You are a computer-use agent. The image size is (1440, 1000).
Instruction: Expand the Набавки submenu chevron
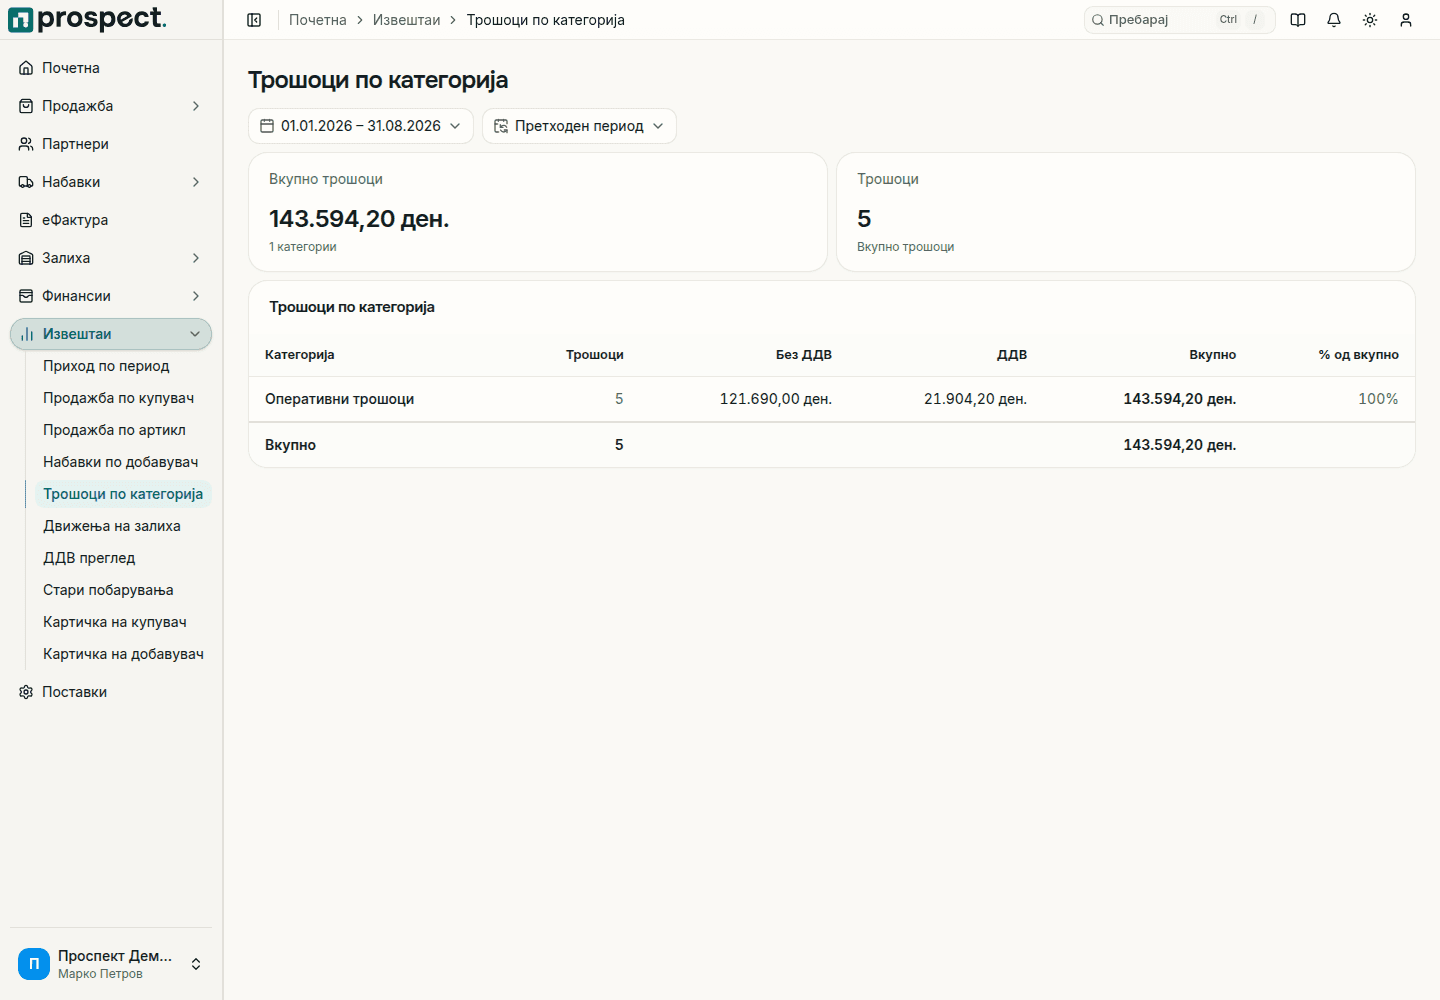(196, 182)
